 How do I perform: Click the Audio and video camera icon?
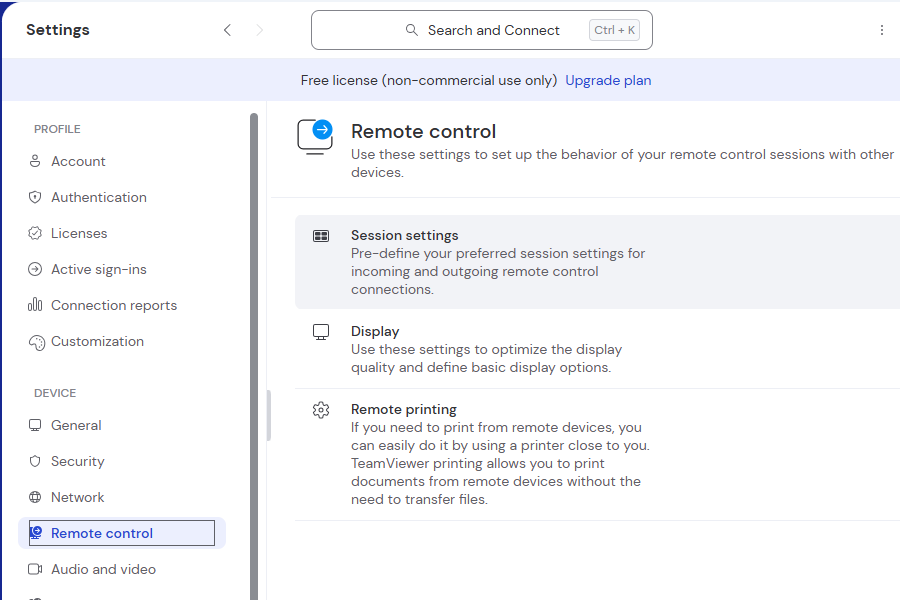pyautogui.click(x=35, y=569)
